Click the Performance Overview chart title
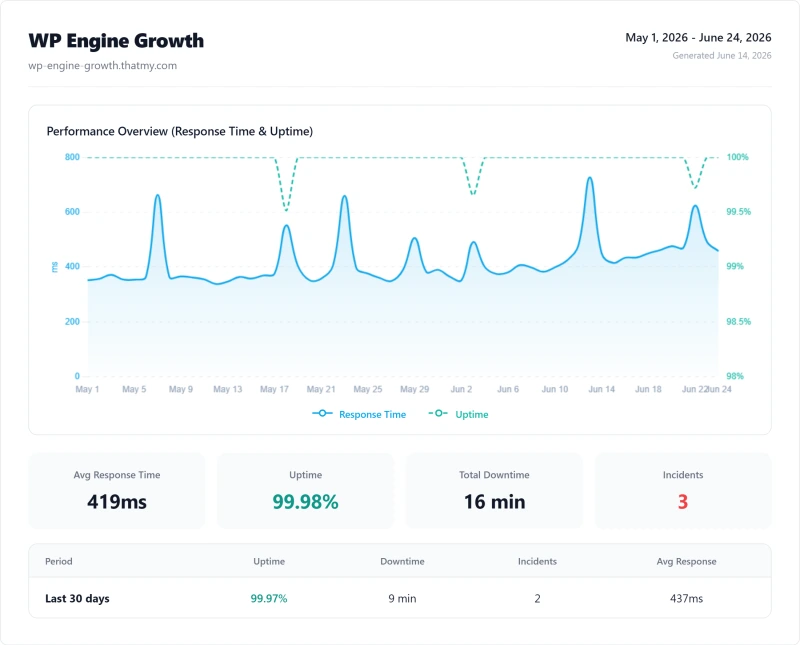 point(180,132)
